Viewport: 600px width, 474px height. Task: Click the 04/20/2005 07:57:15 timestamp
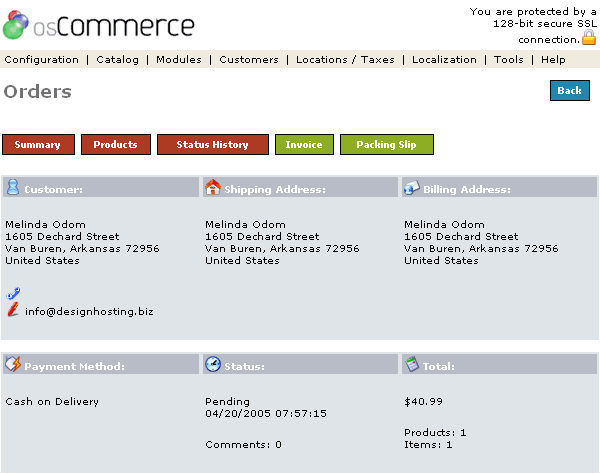pyautogui.click(x=266, y=414)
